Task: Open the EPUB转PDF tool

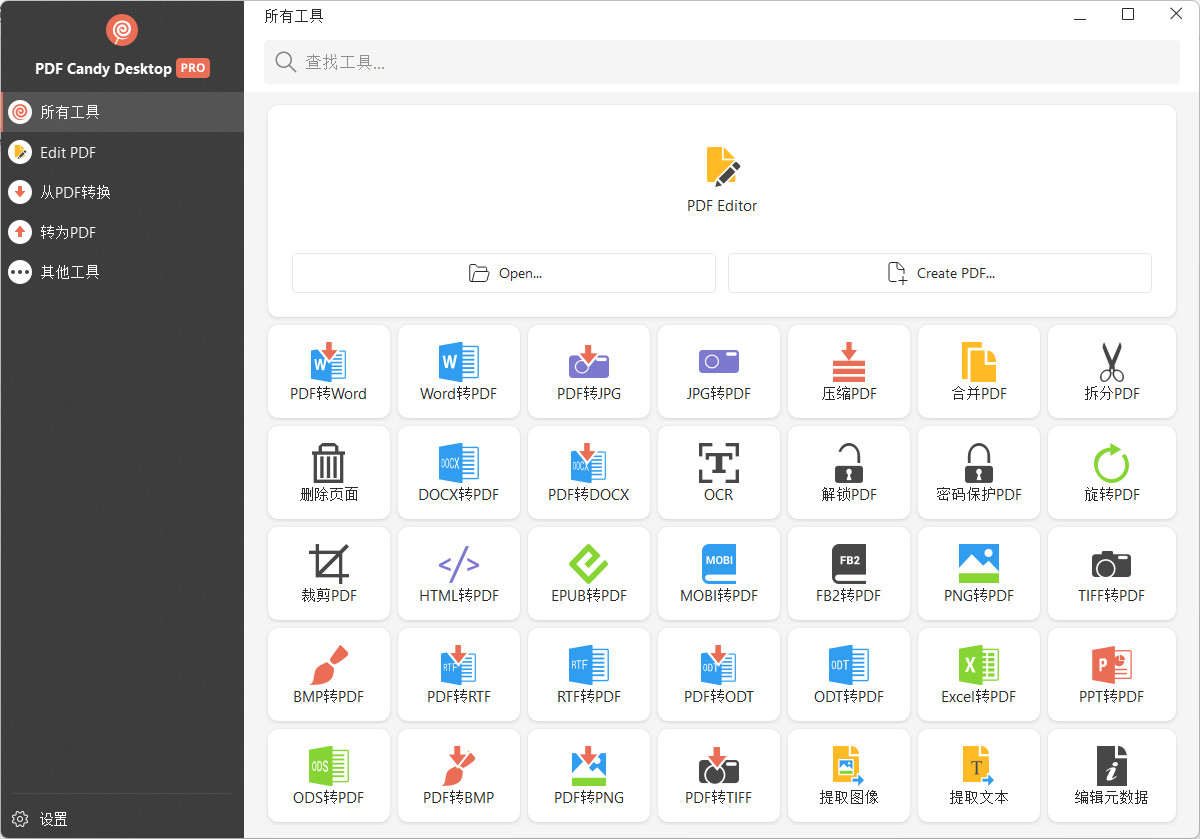Action: click(x=589, y=573)
